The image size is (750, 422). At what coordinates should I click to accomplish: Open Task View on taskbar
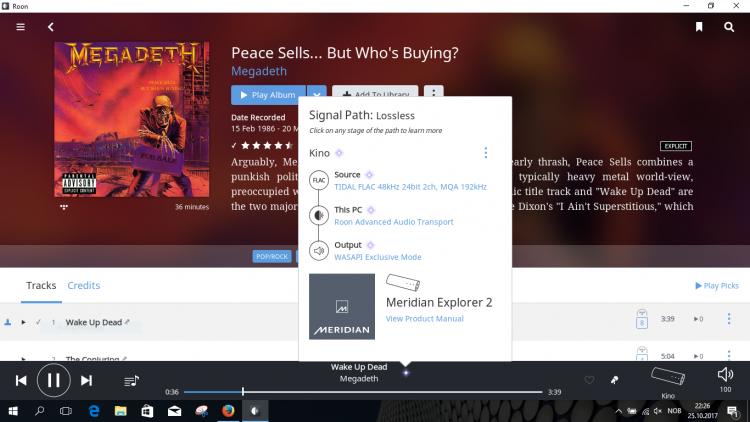[66, 411]
